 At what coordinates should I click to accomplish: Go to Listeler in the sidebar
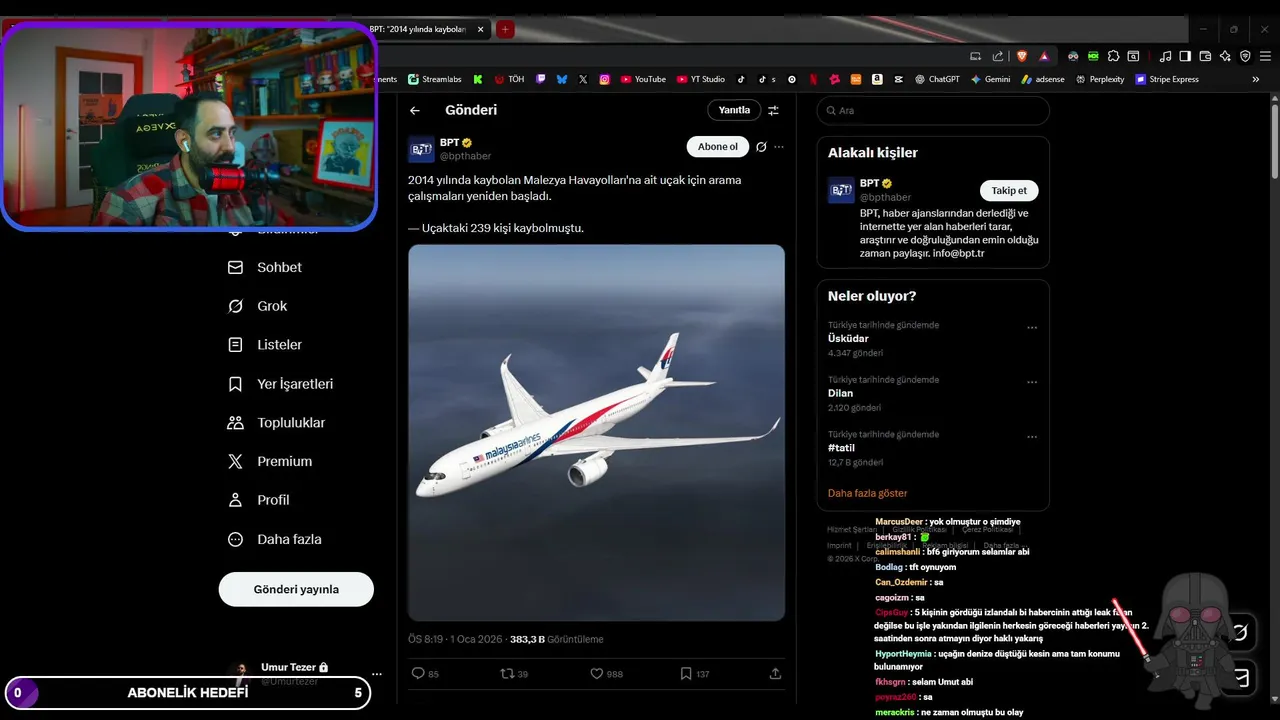coord(265,345)
